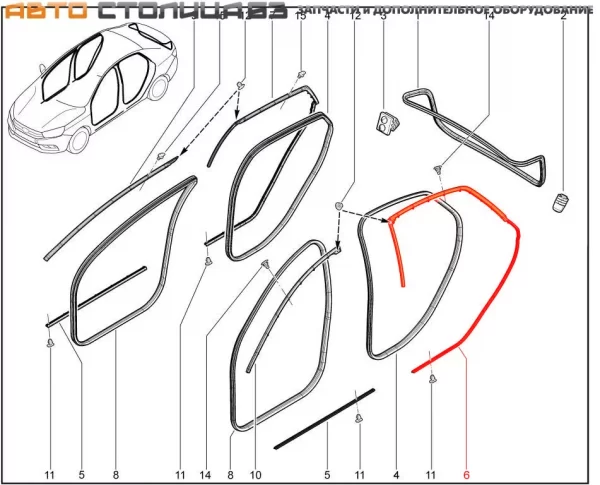600x485 pixels.
Task: Click the number 4 label at bottom
Action: pyautogui.click(x=396, y=473)
